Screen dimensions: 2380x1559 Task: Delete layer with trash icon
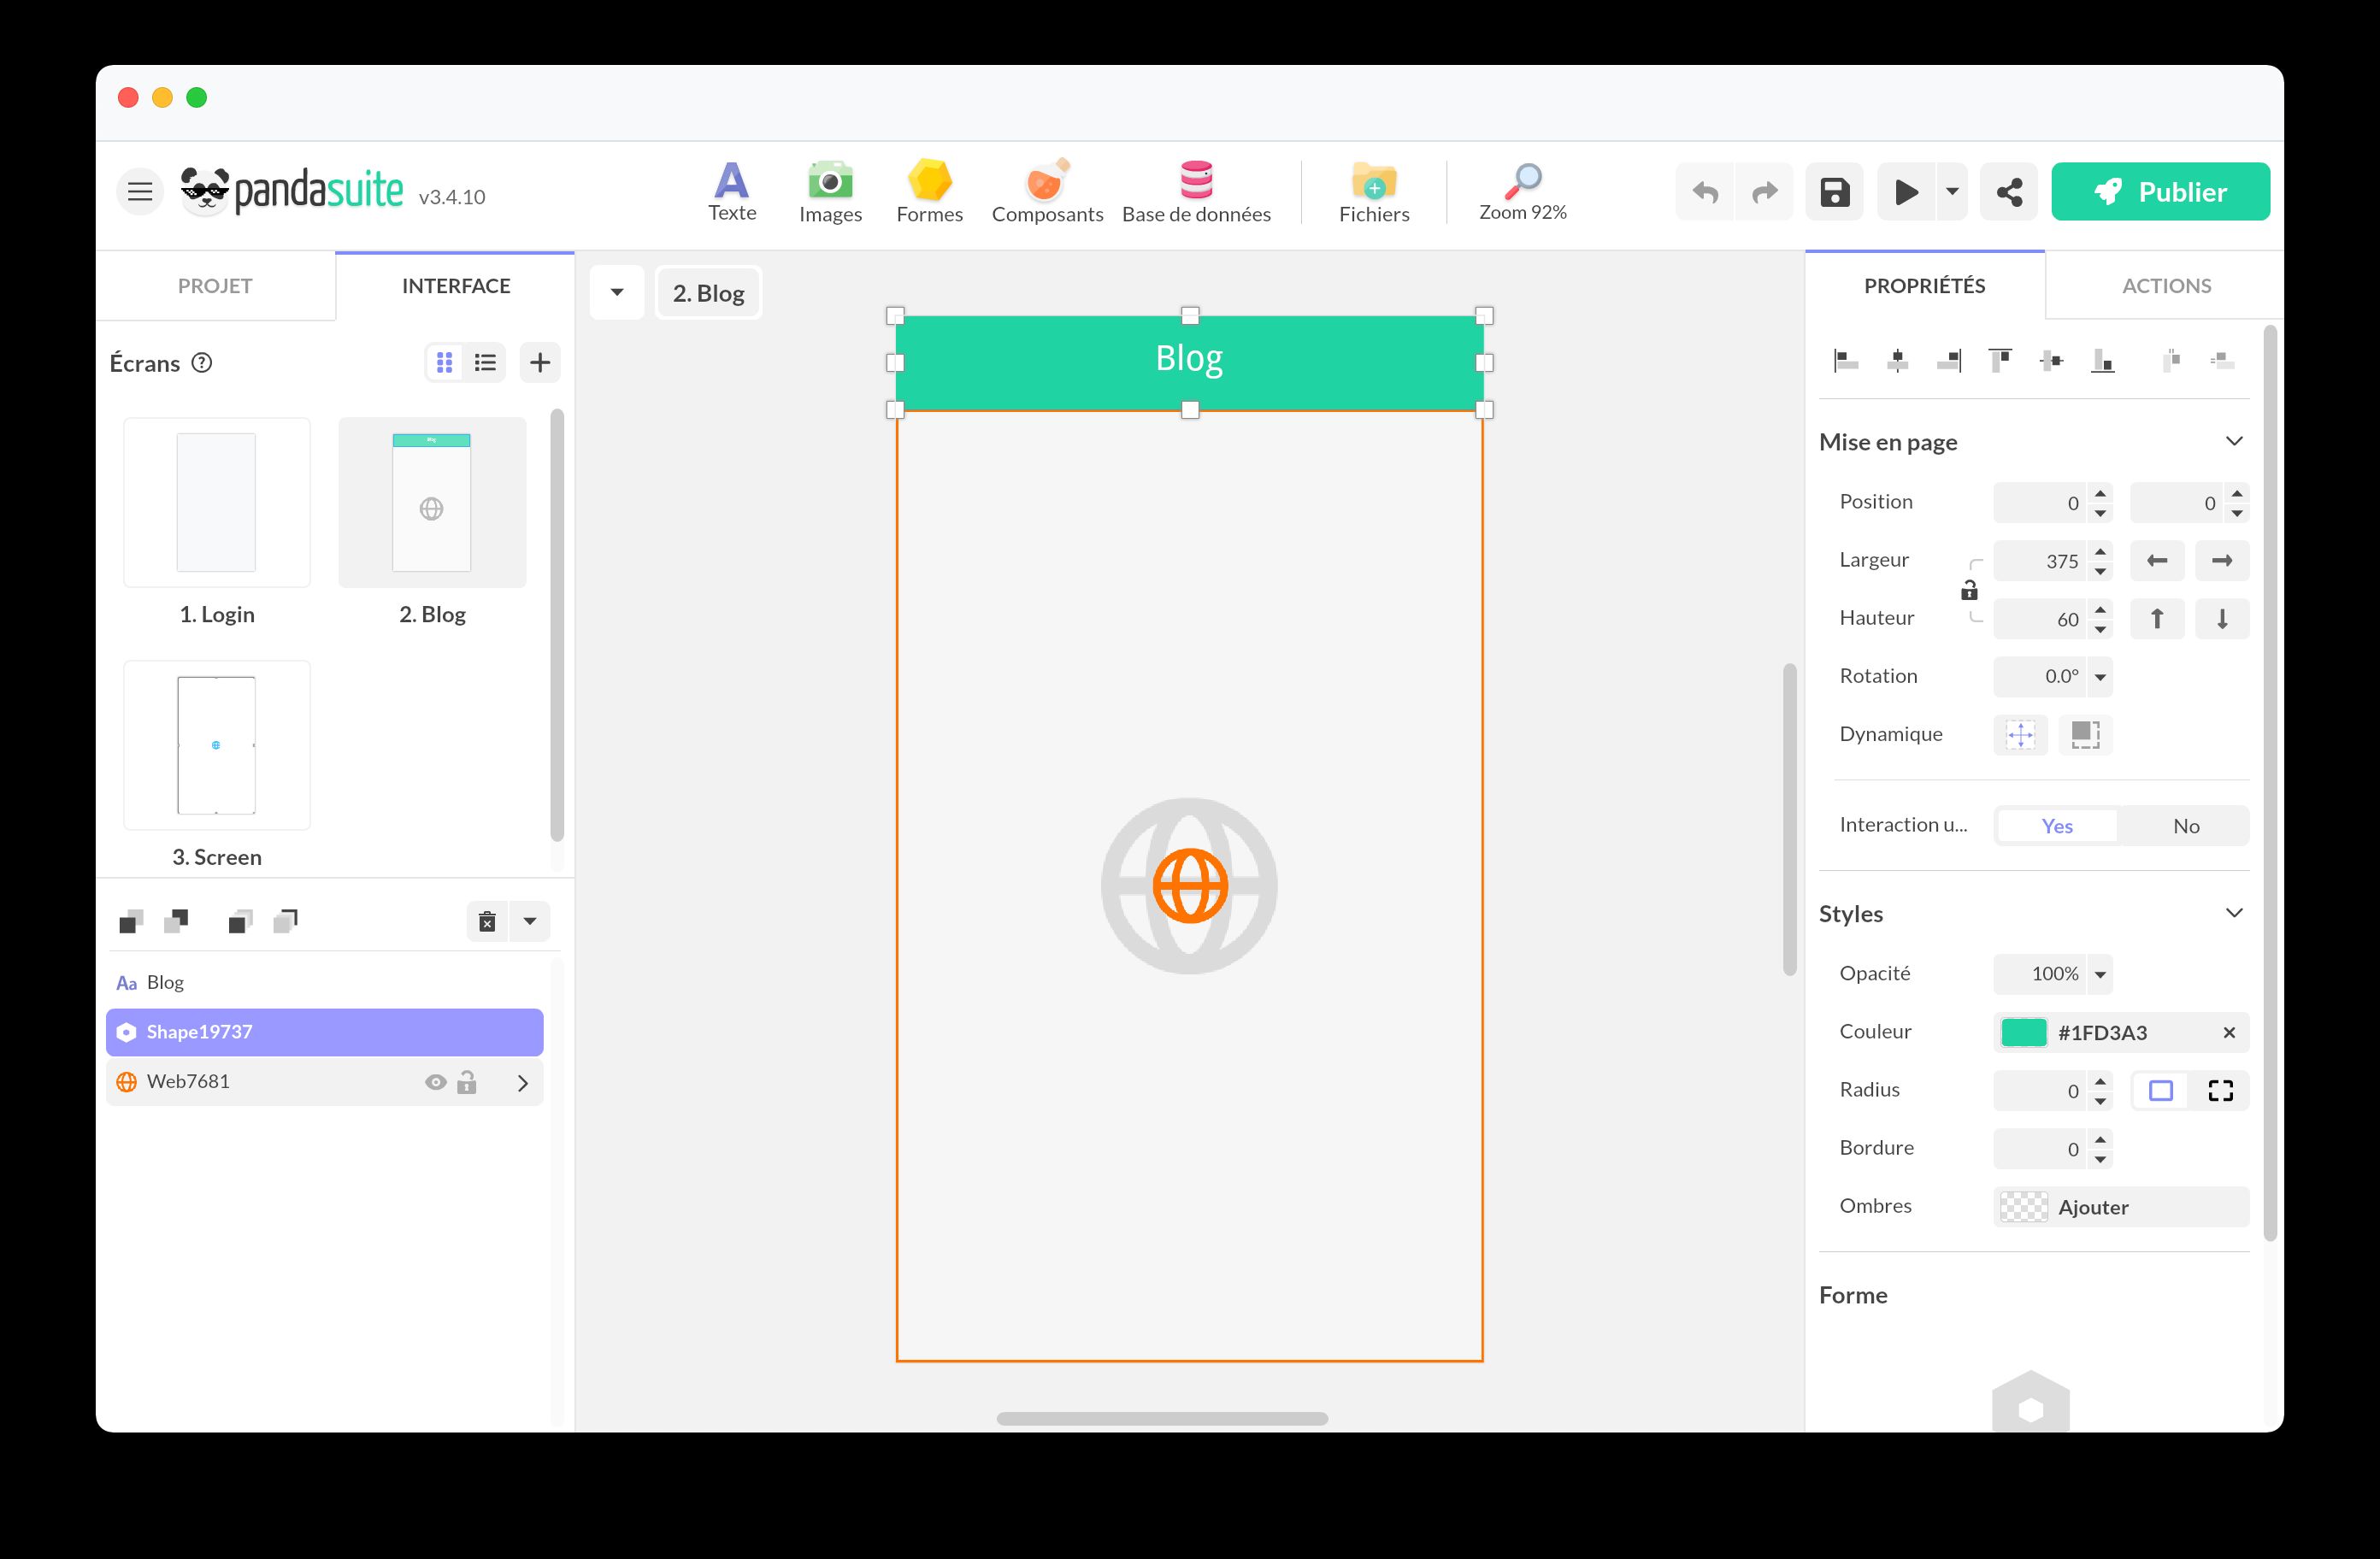[487, 921]
